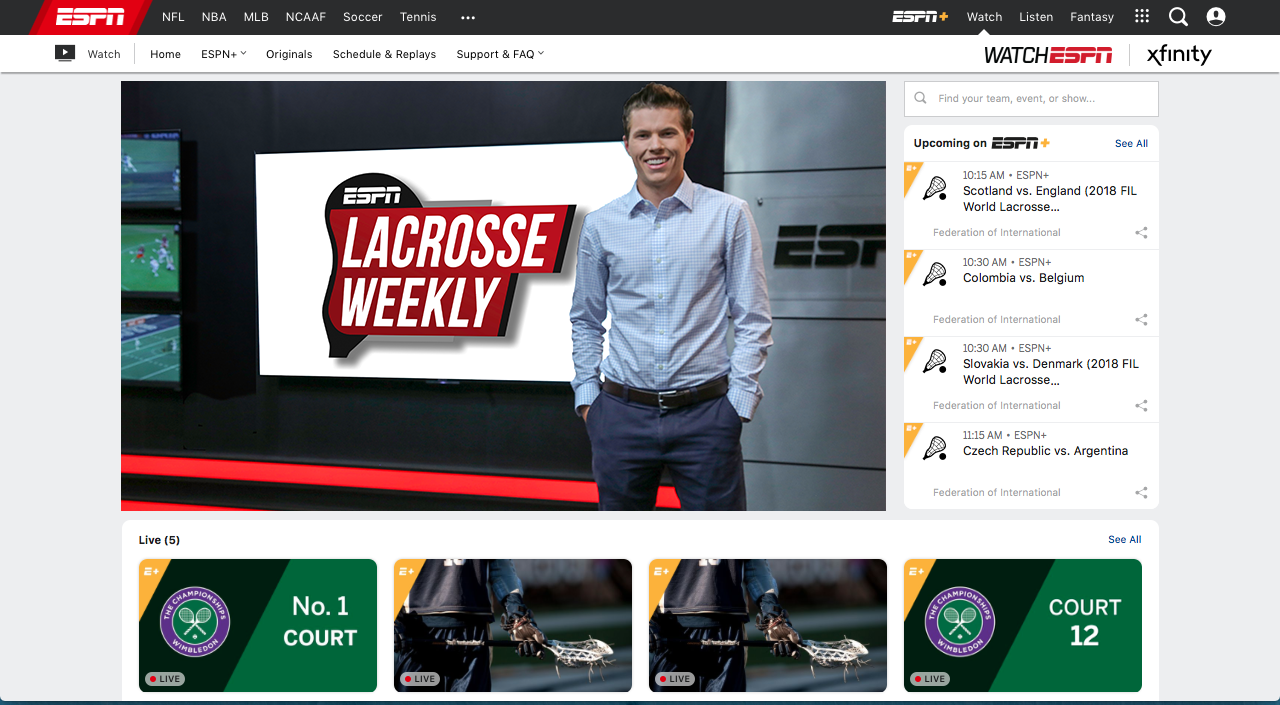This screenshot has width=1280, height=705.
Task: Open the apps grid icon
Action: point(1142,17)
